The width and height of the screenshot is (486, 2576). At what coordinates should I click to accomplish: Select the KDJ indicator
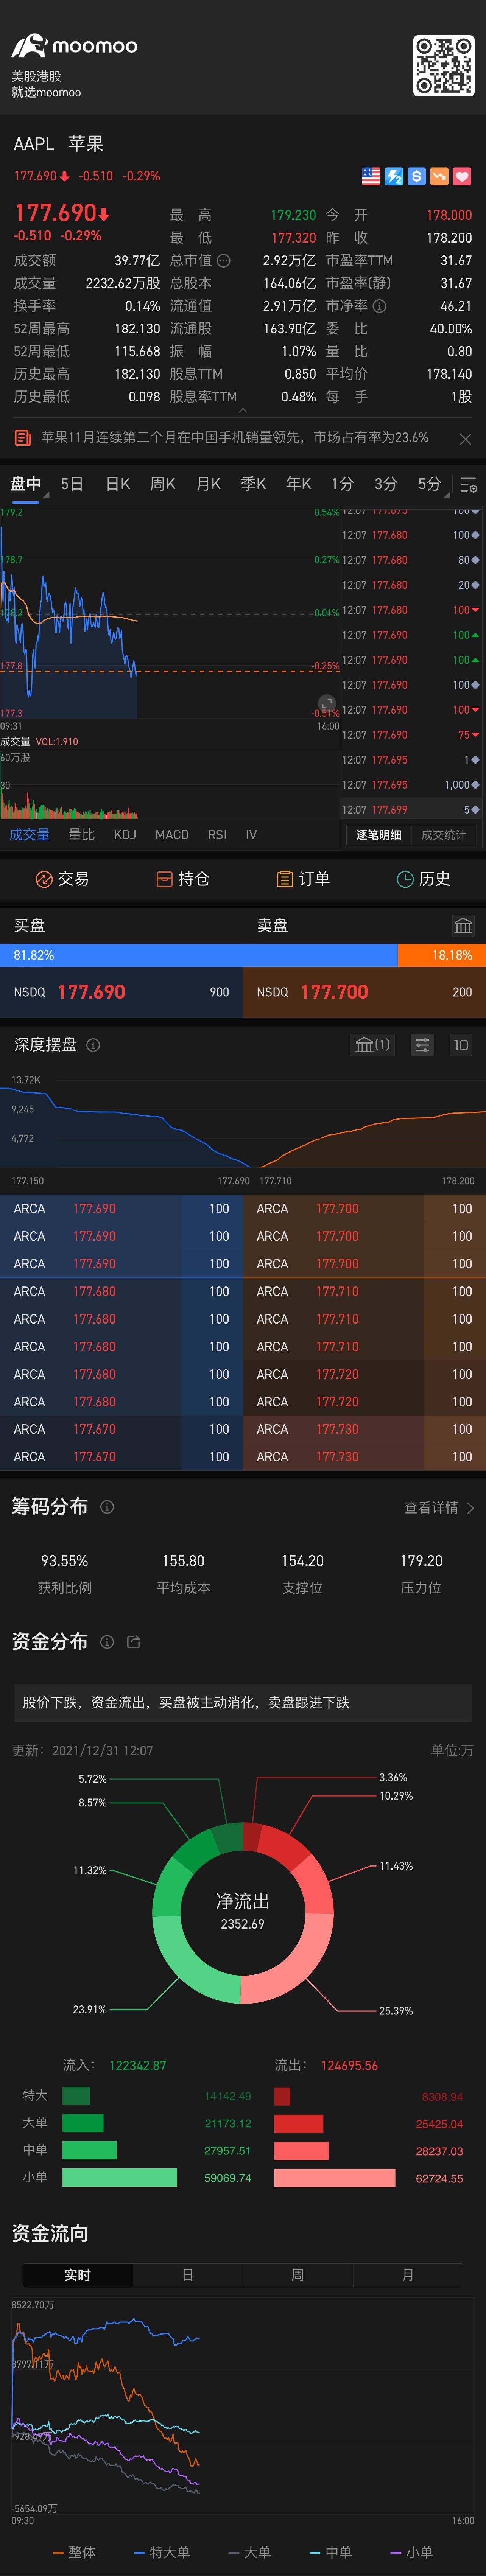pos(125,835)
